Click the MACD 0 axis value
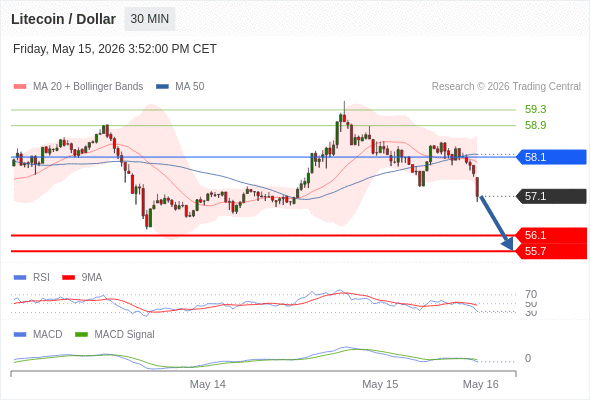 (x=528, y=358)
